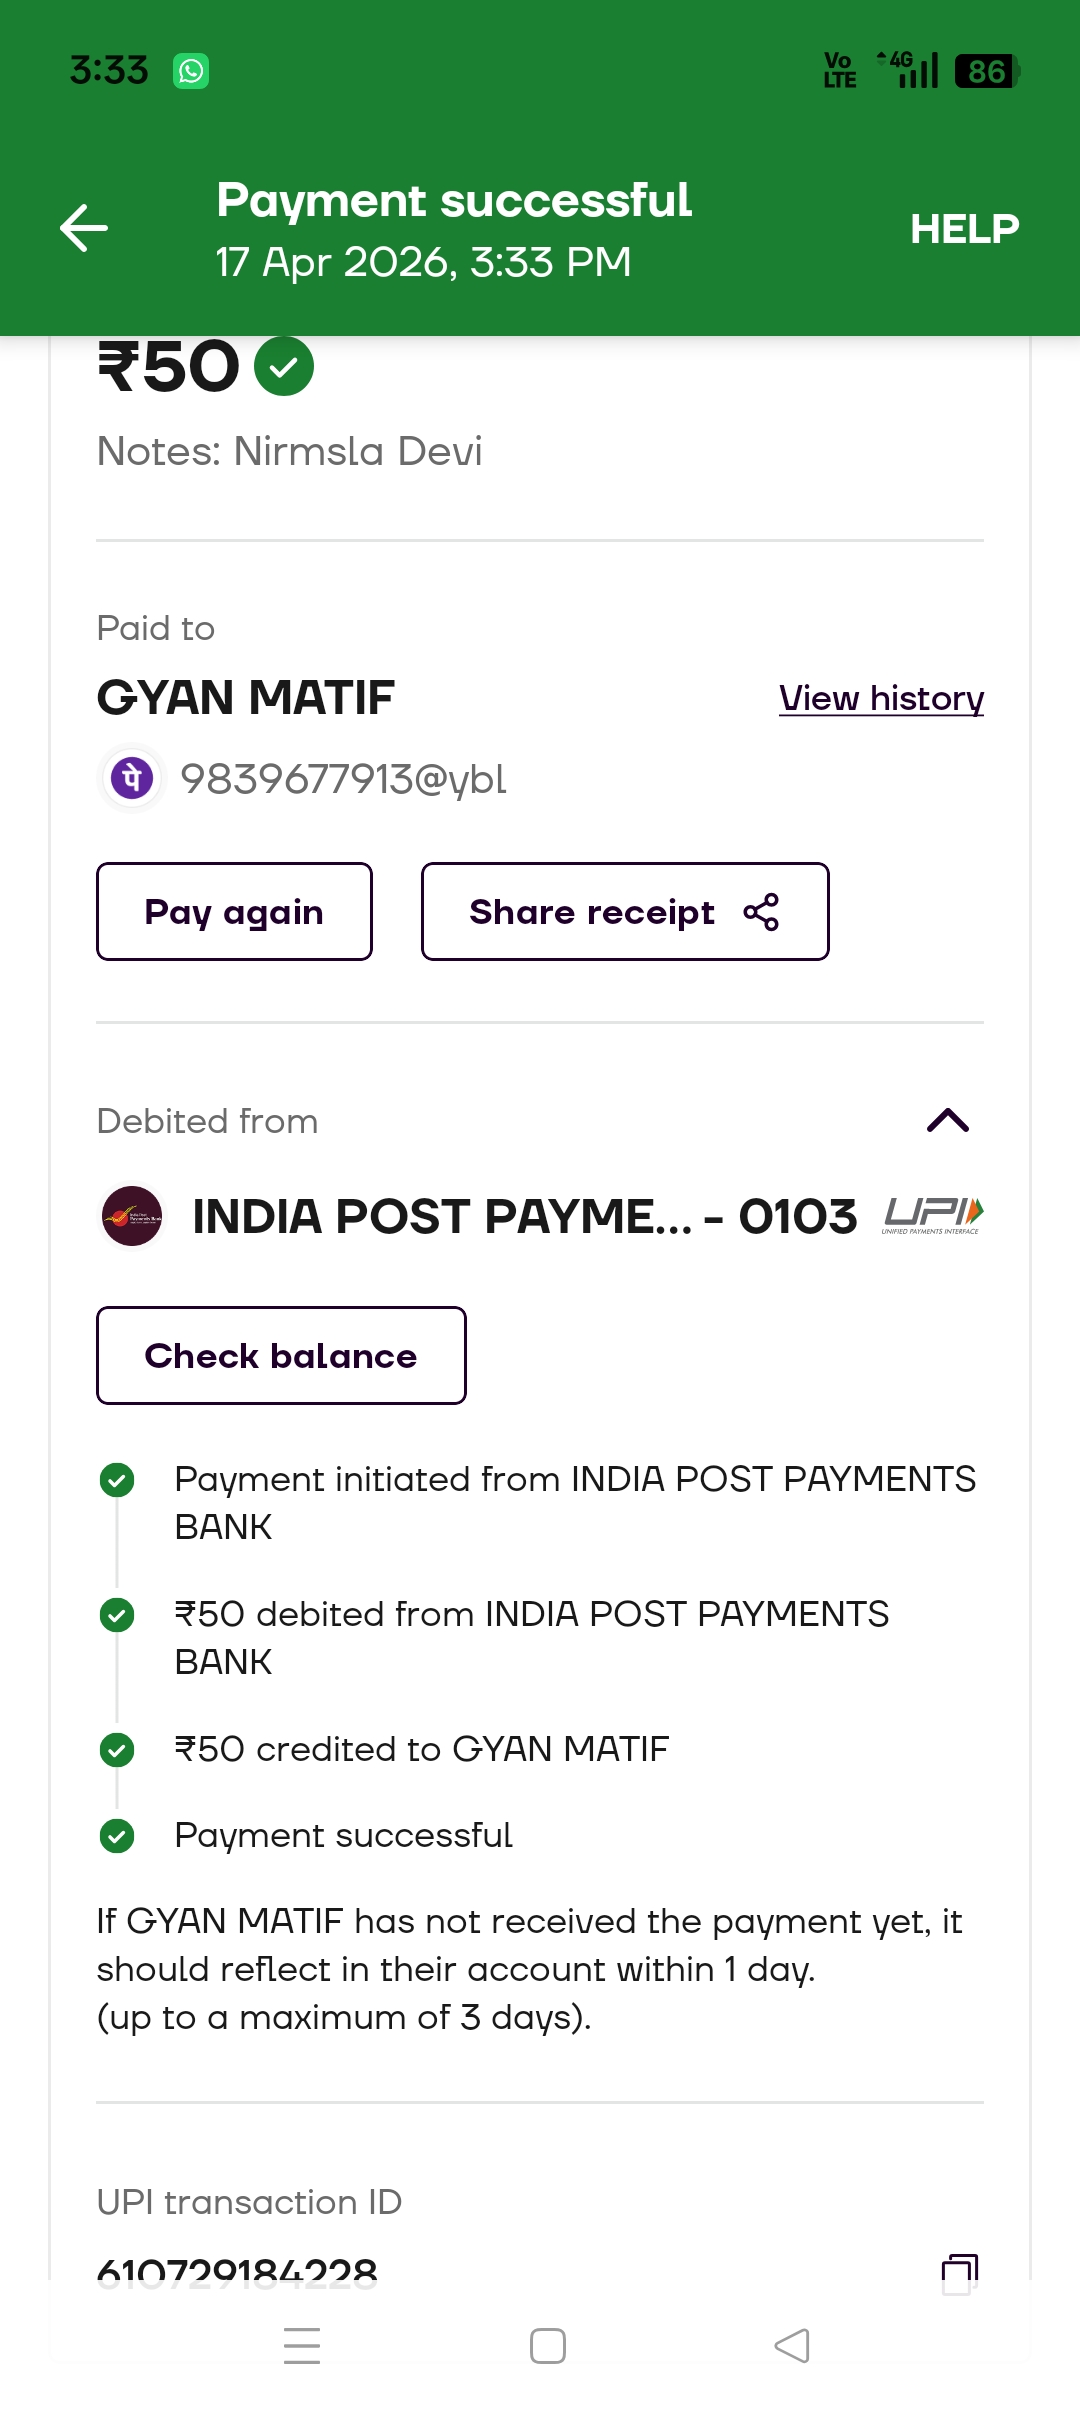The height and width of the screenshot is (2412, 1080).
Task: Open HELP from the header
Action: 964,229
